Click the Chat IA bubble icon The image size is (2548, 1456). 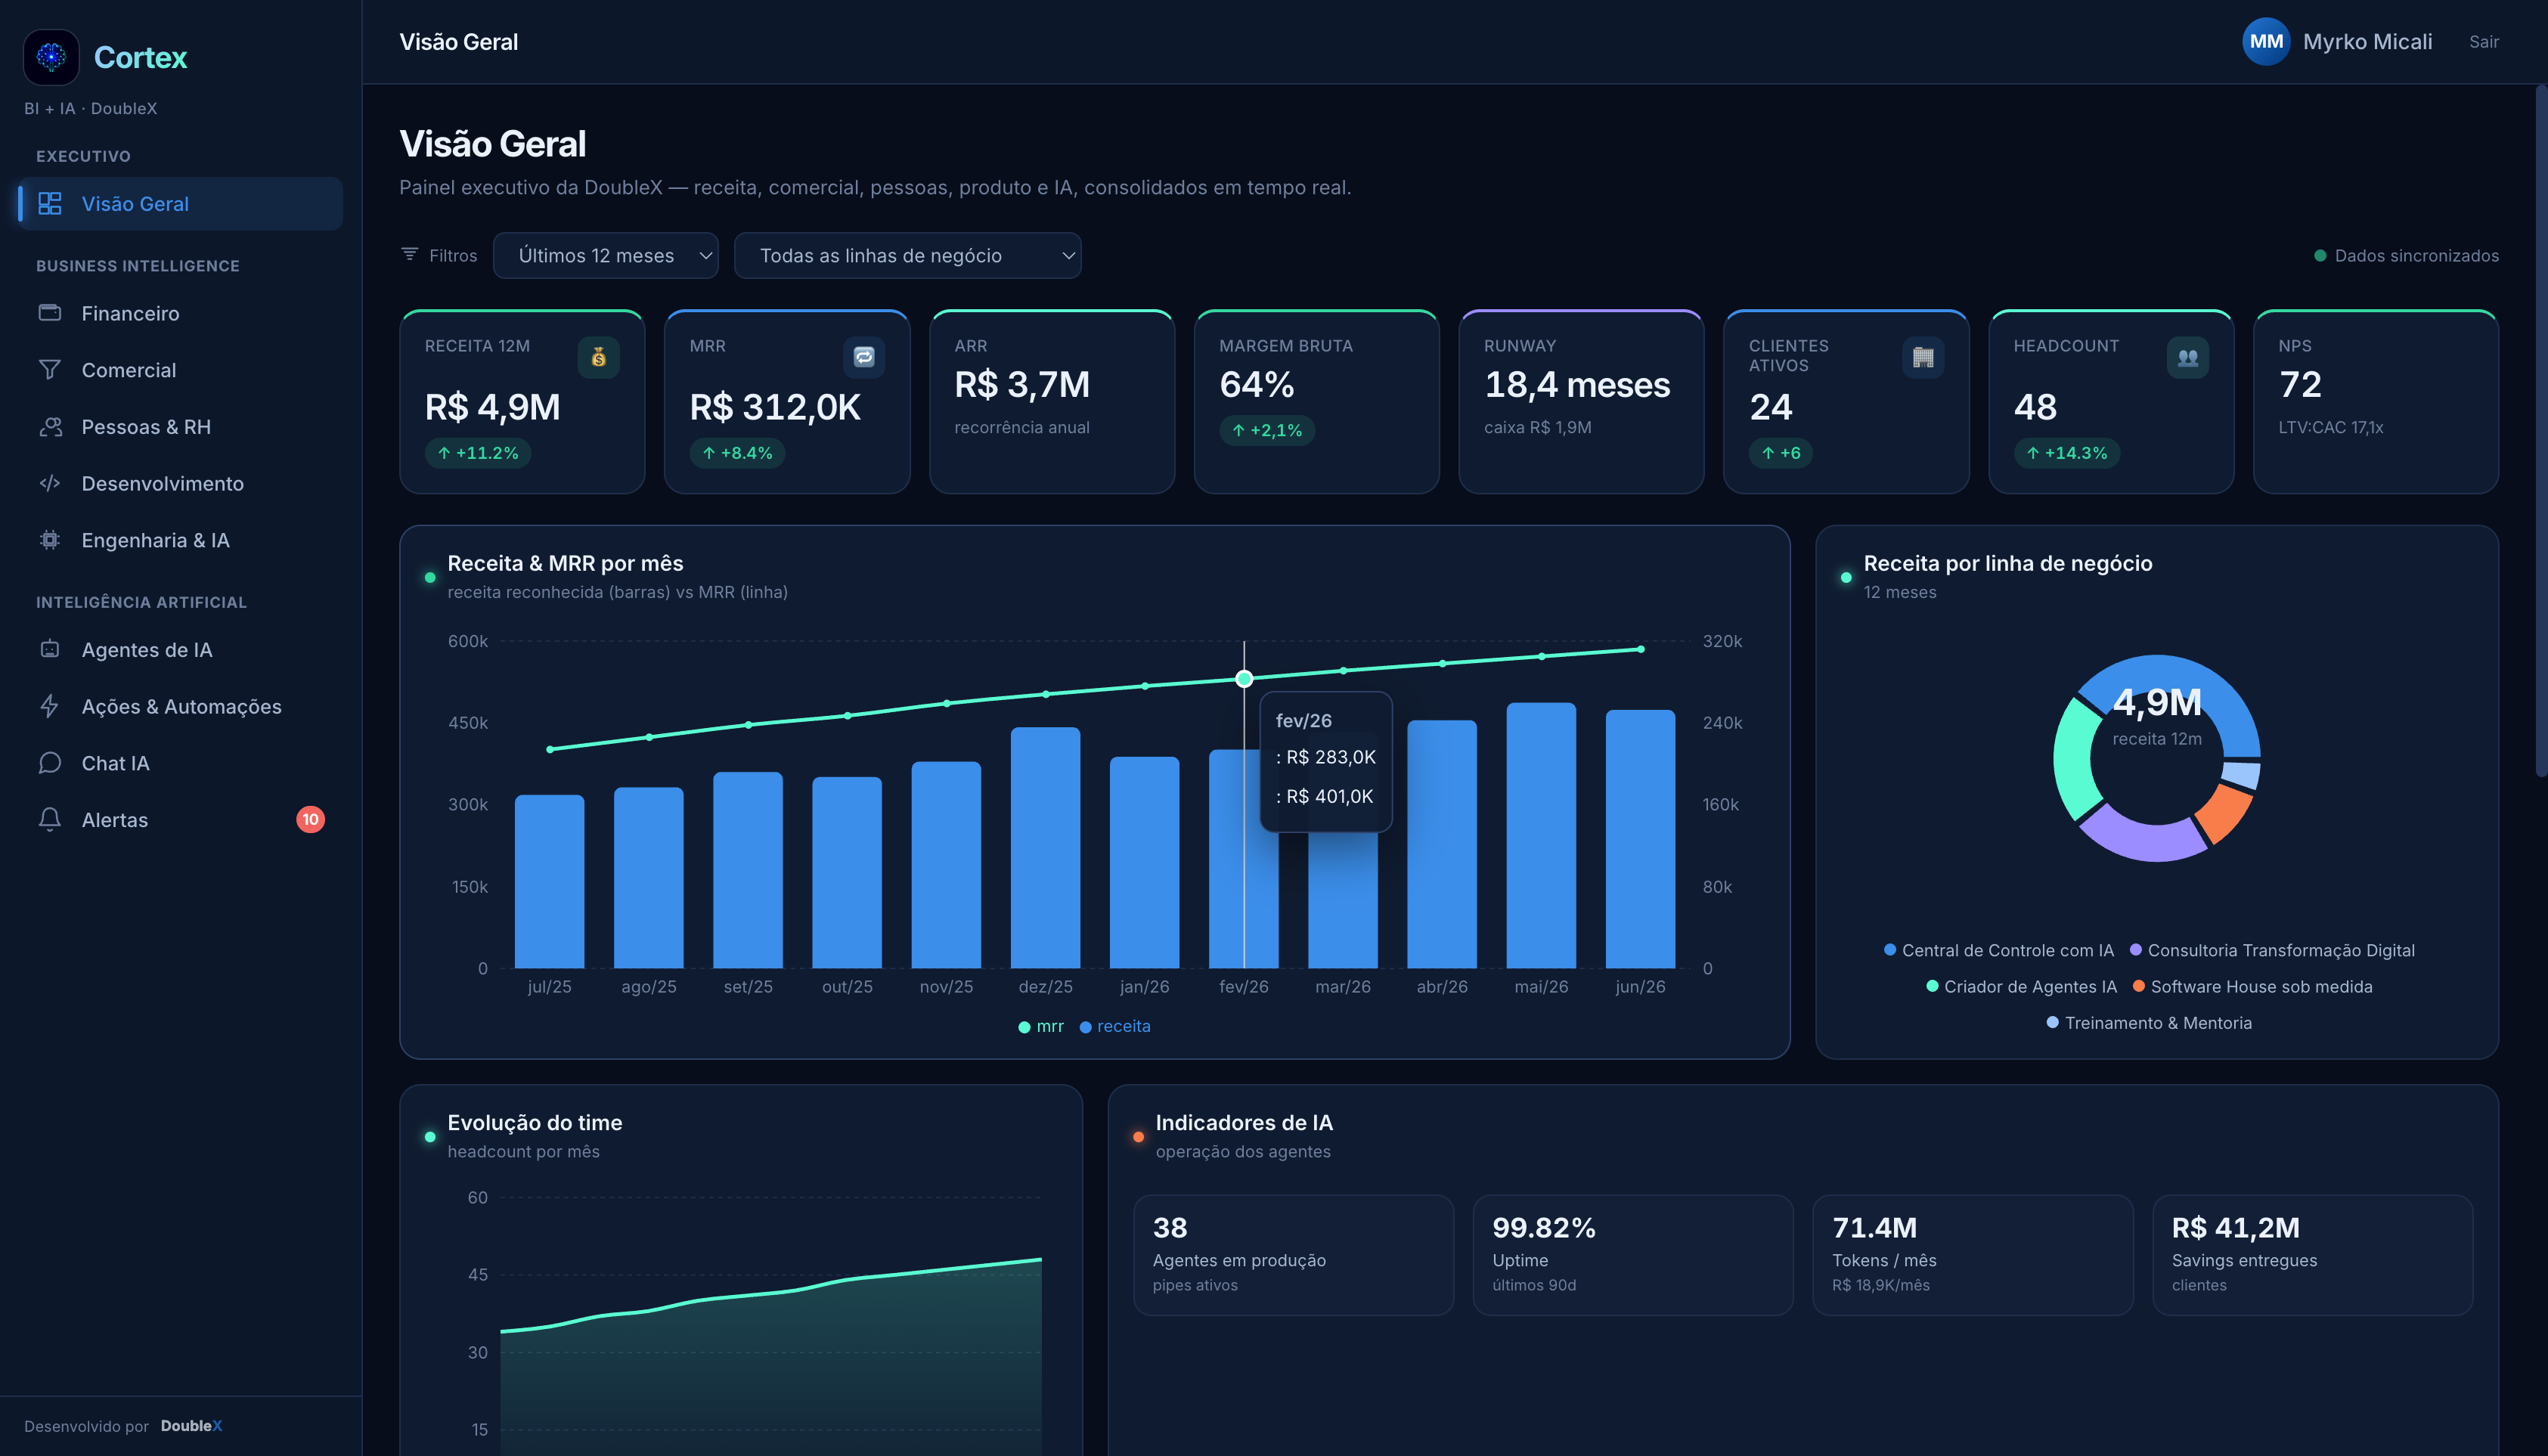[x=50, y=763]
